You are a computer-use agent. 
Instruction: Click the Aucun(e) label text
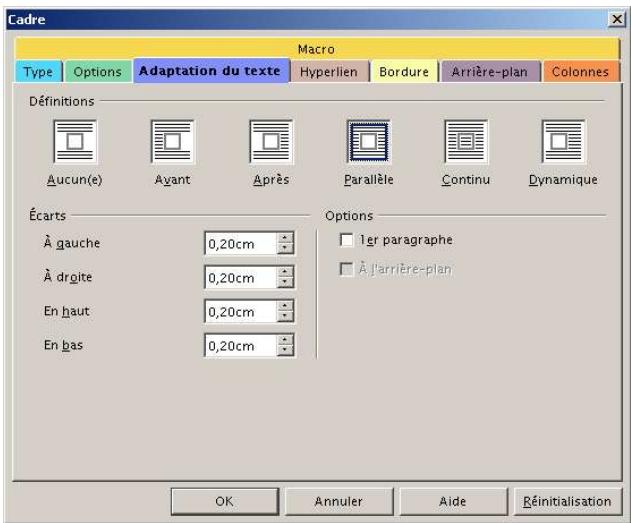pos(75,180)
